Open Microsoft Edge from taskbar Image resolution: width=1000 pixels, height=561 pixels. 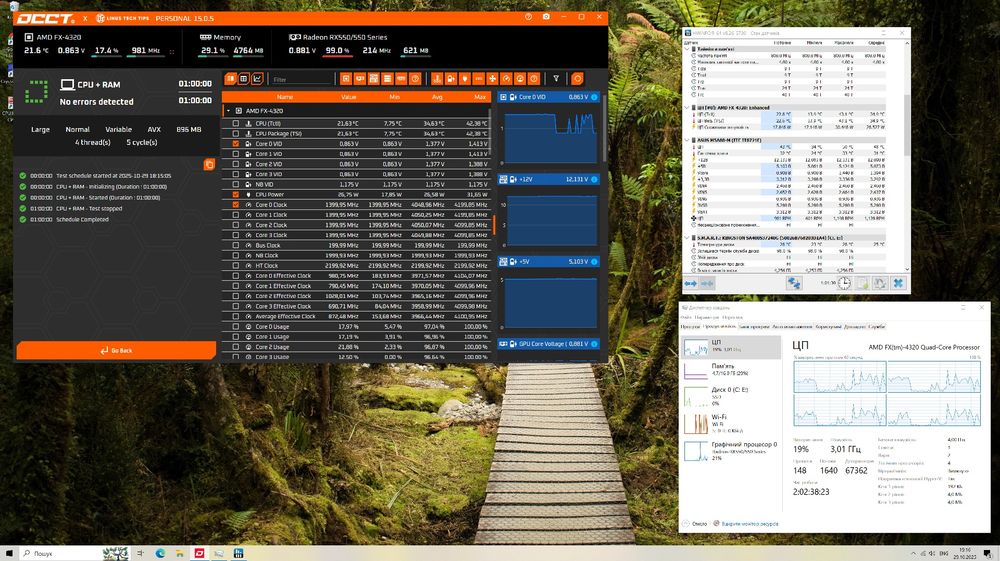[x=160, y=553]
